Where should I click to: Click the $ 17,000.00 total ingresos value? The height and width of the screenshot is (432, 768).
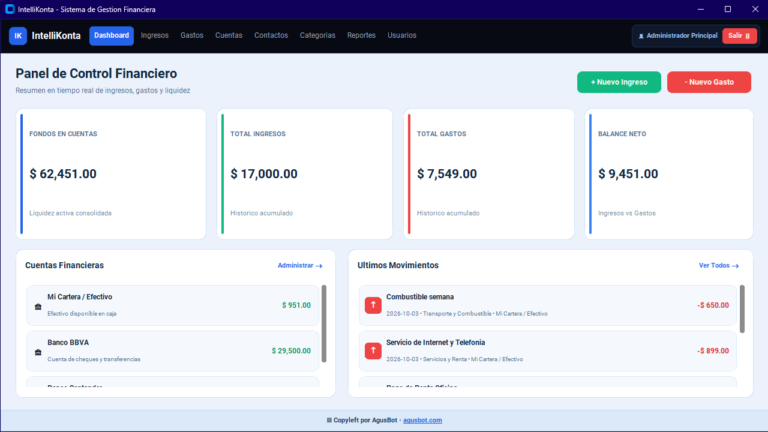(x=264, y=174)
